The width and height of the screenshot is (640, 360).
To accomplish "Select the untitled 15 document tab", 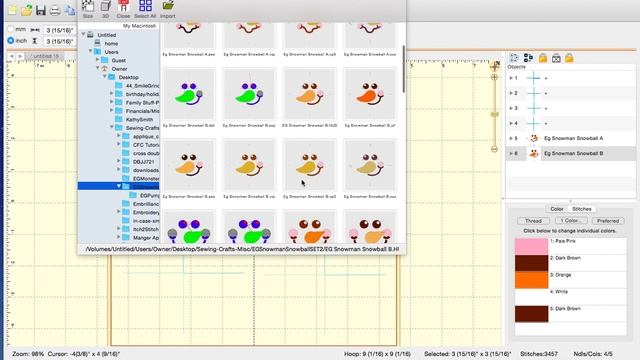I will coord(44,56).
